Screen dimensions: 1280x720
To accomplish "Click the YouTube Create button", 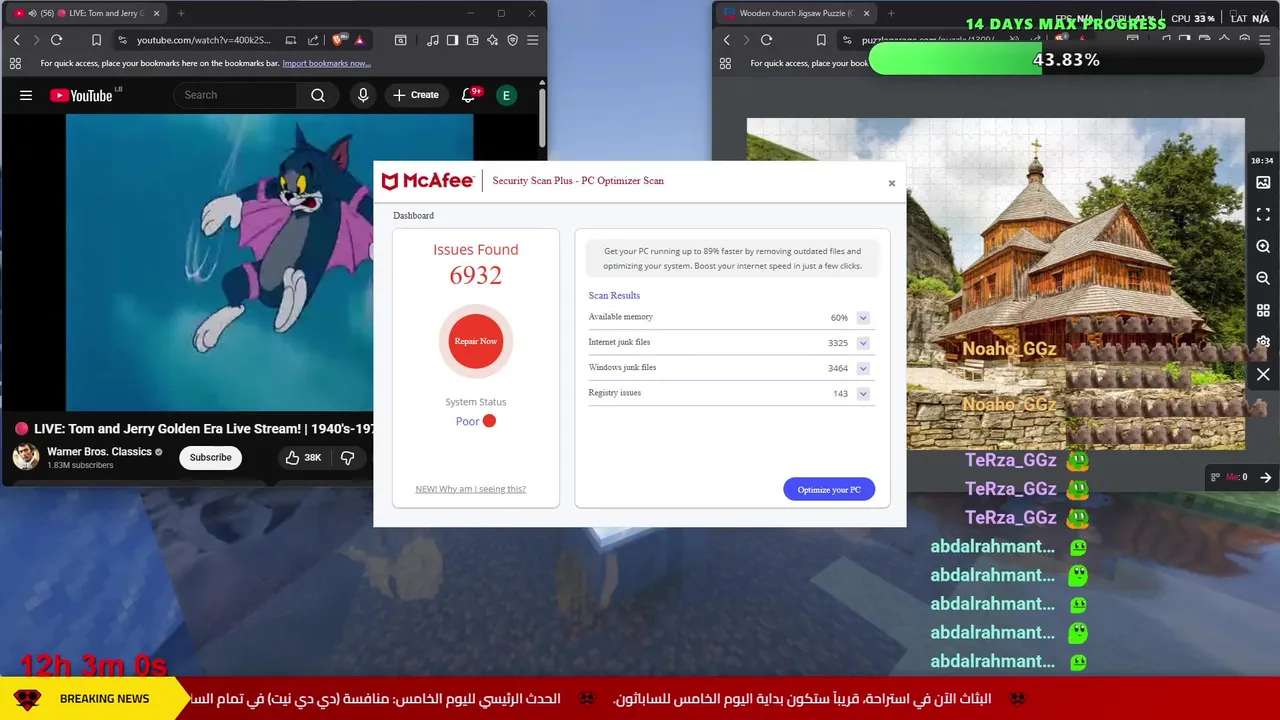I will (x=416, y=95).
